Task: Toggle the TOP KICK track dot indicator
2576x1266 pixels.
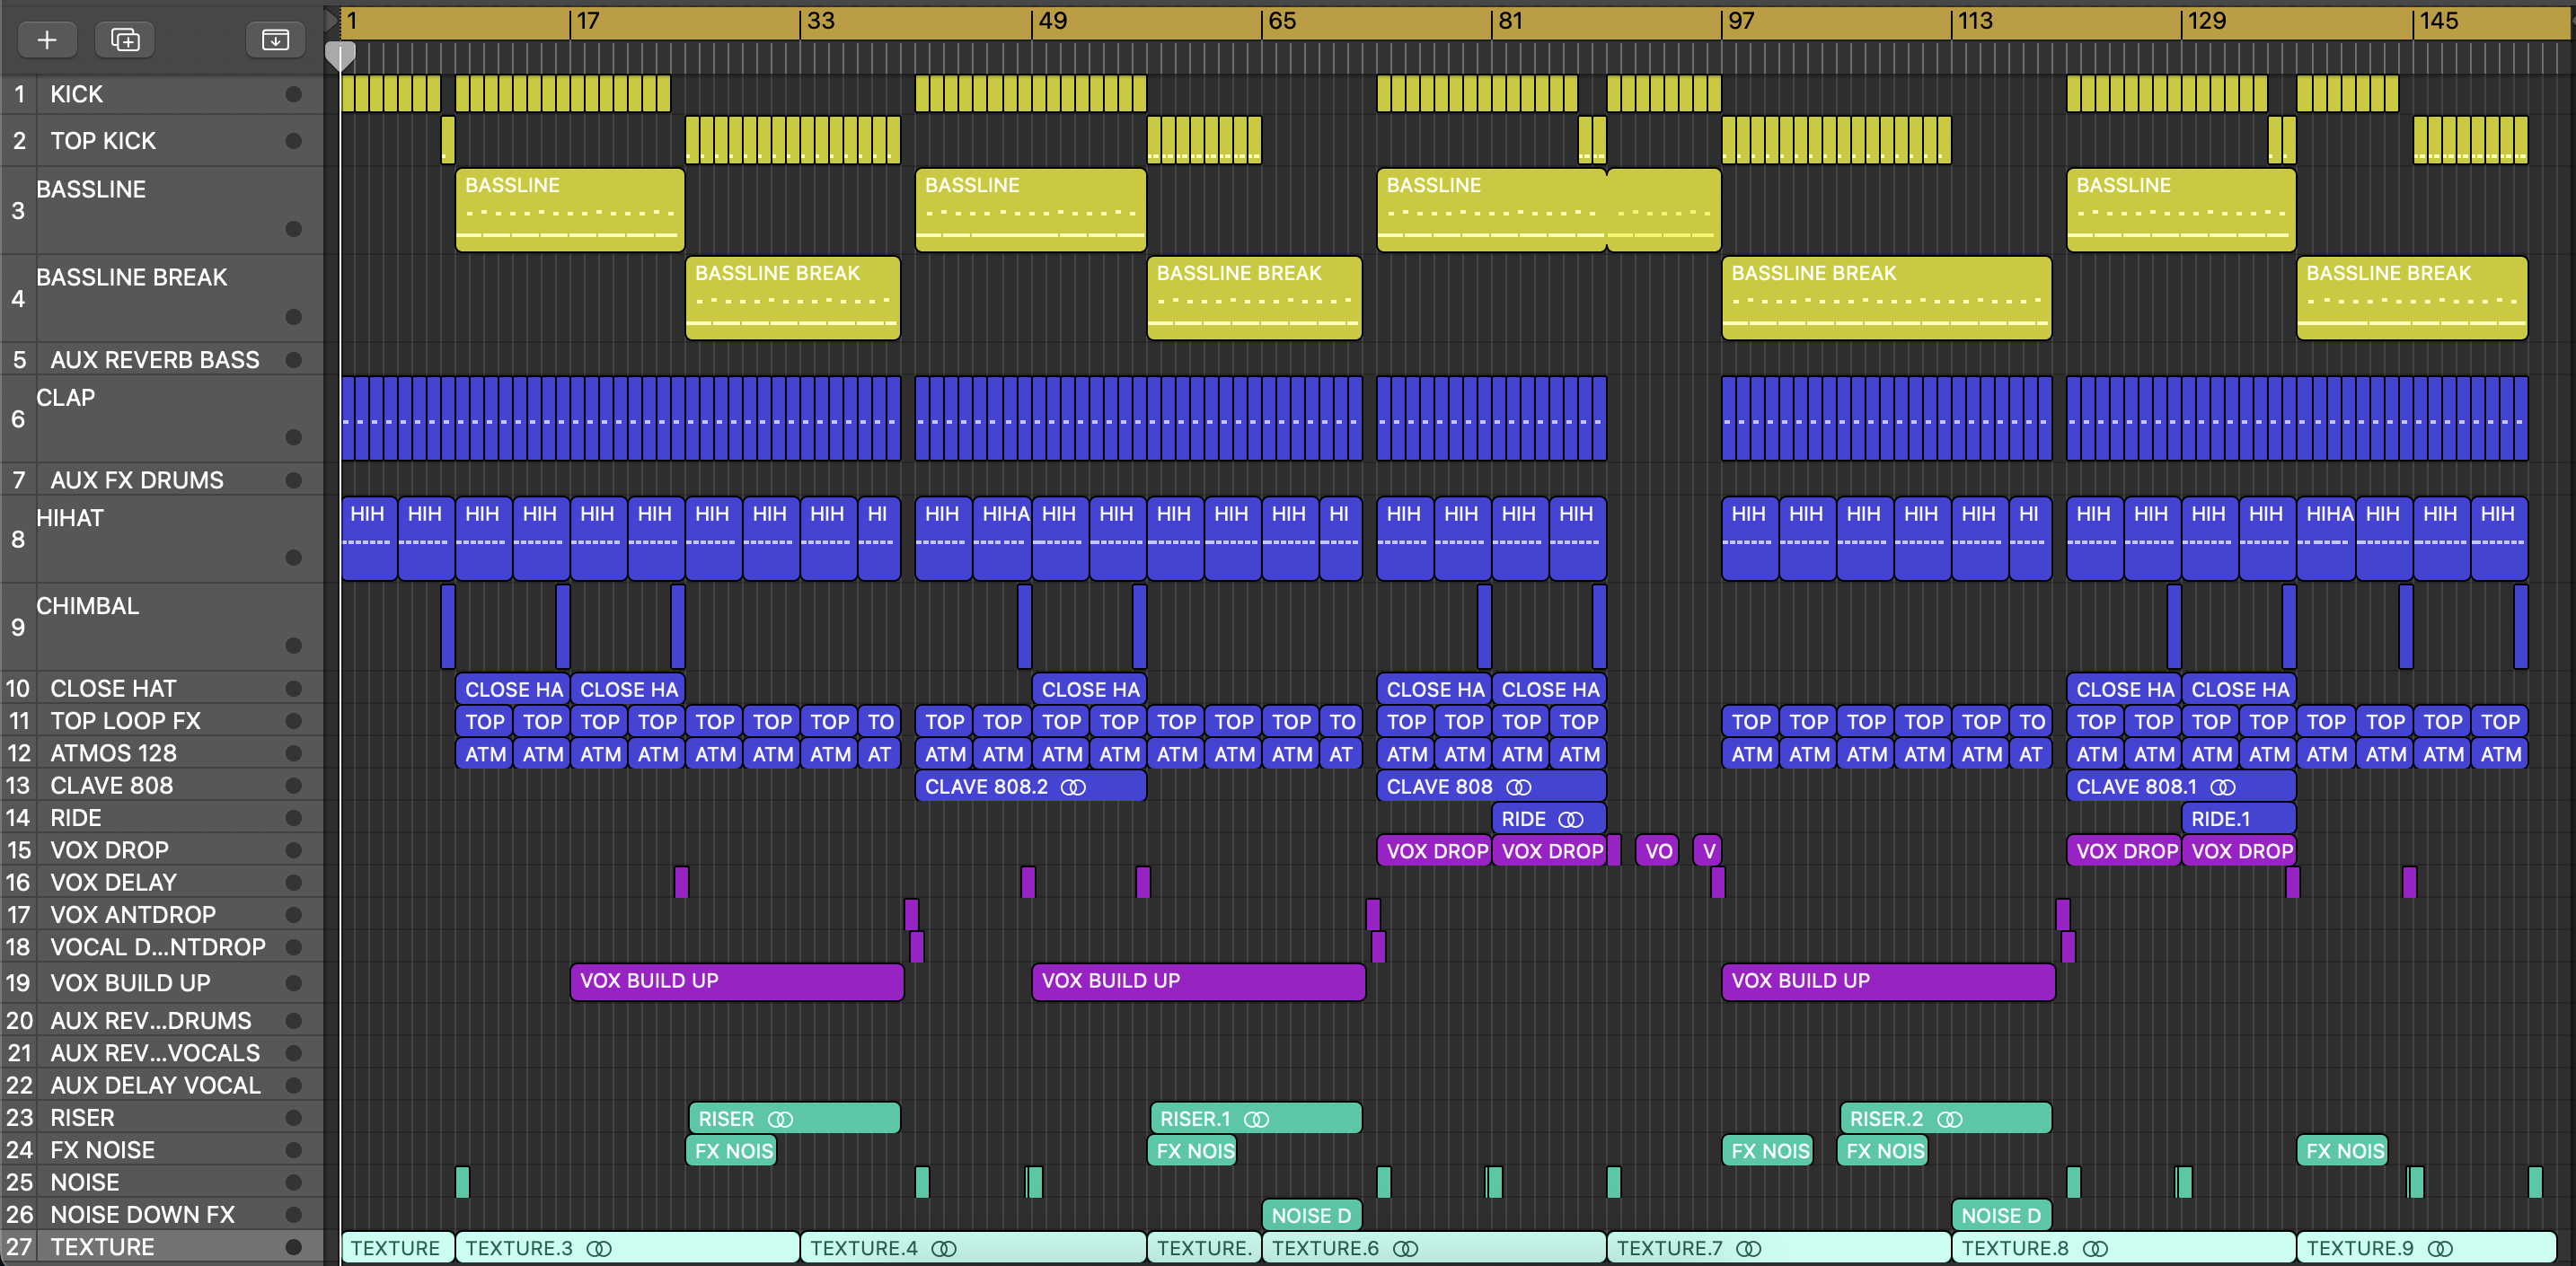Action: point(293,141)
